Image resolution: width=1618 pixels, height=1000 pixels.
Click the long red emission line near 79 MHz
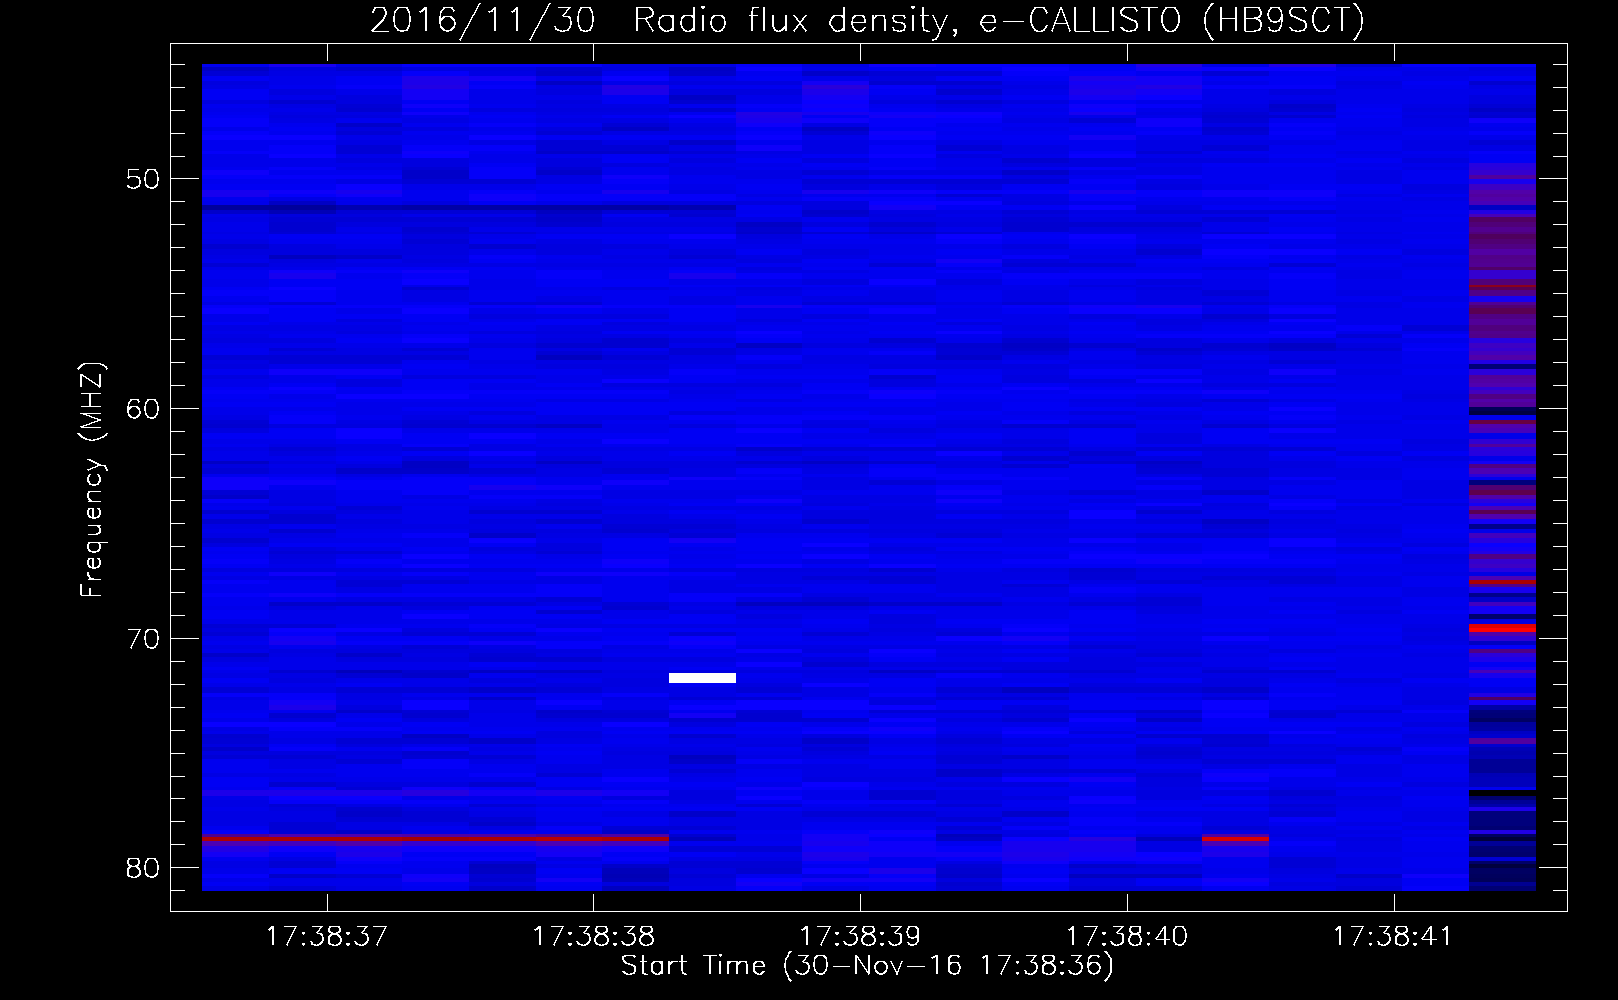(x=435, y=839)
